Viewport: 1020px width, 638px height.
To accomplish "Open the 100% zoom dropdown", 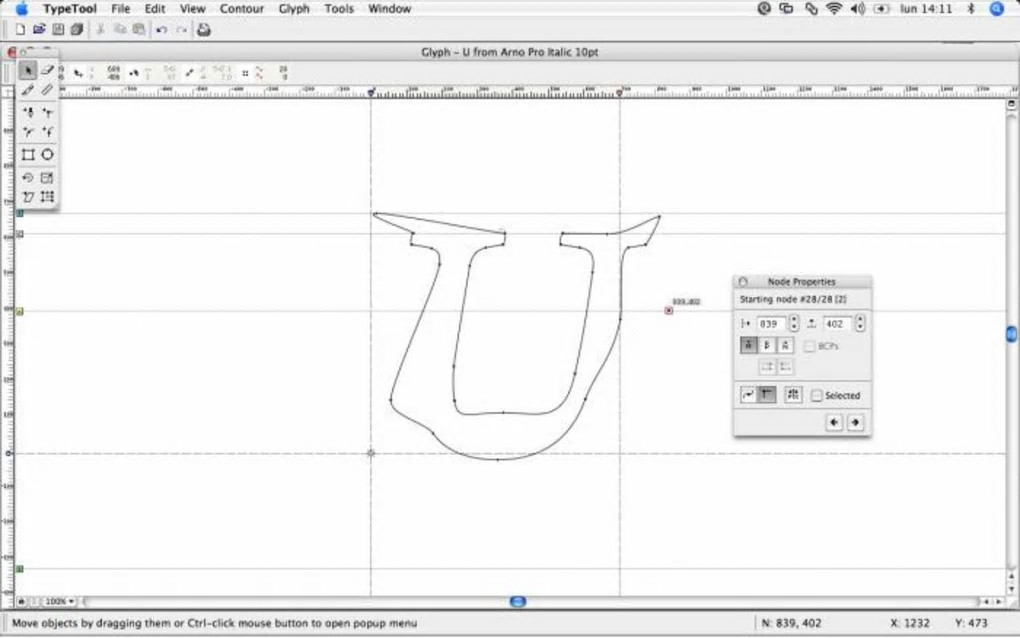I will tap(58, 602).
